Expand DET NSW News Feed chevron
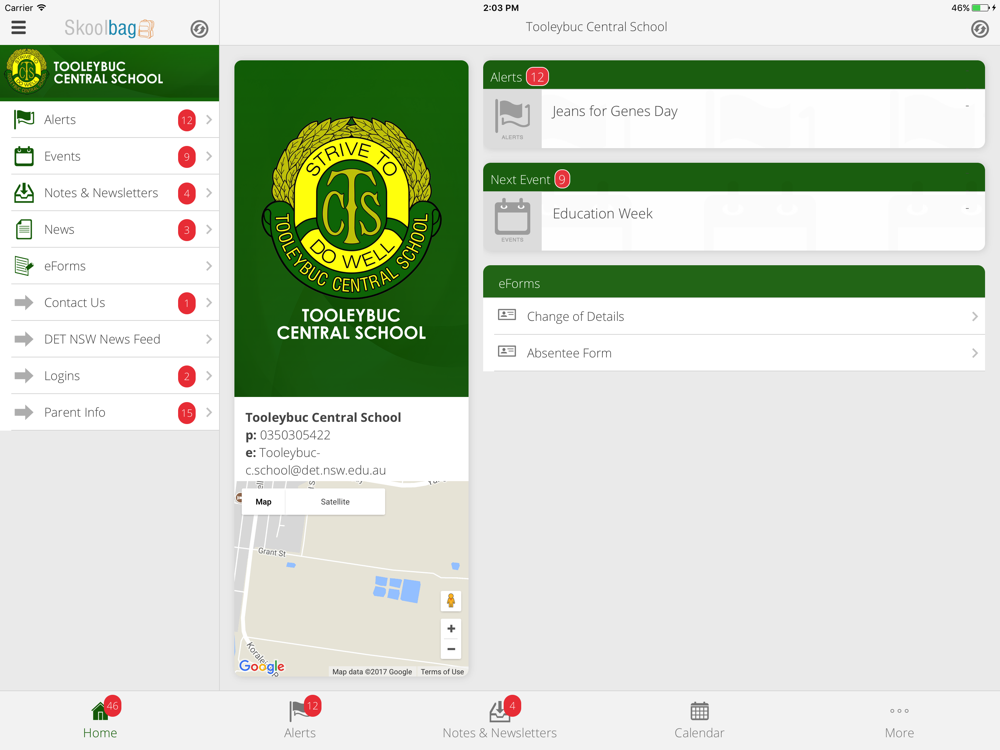1000x750 pixels. pos(209,339)
